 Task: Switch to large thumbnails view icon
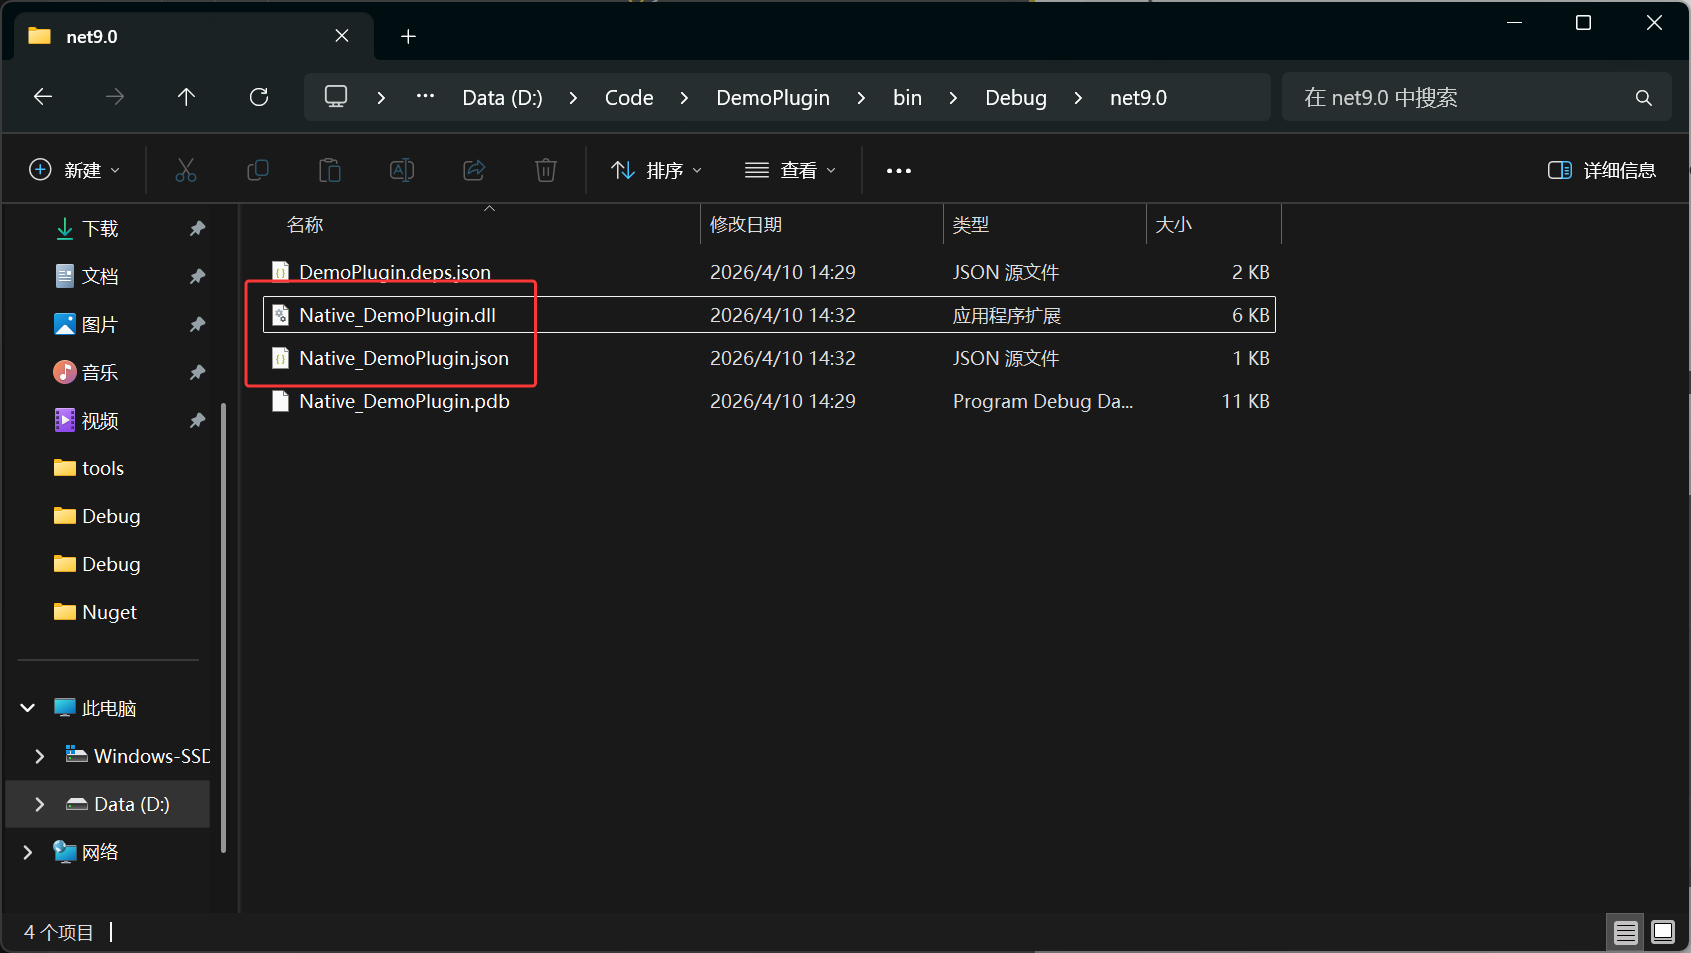click(1662, 932)
